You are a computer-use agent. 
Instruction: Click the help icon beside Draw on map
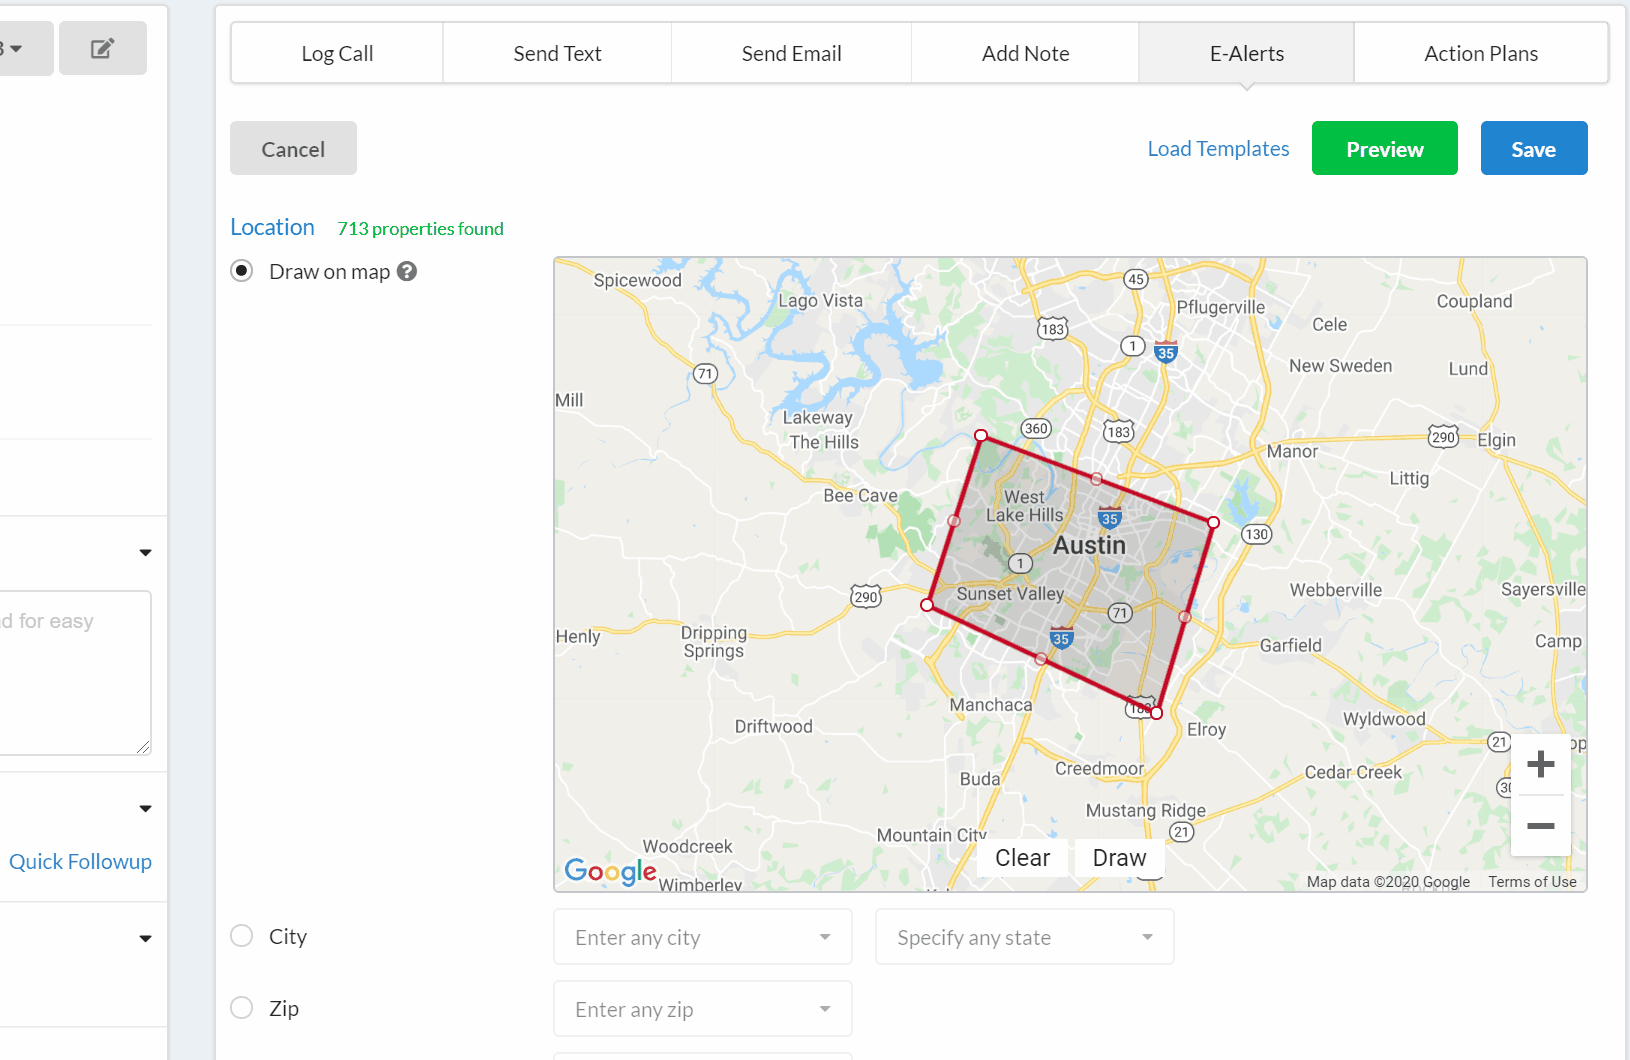click(407, 272)
